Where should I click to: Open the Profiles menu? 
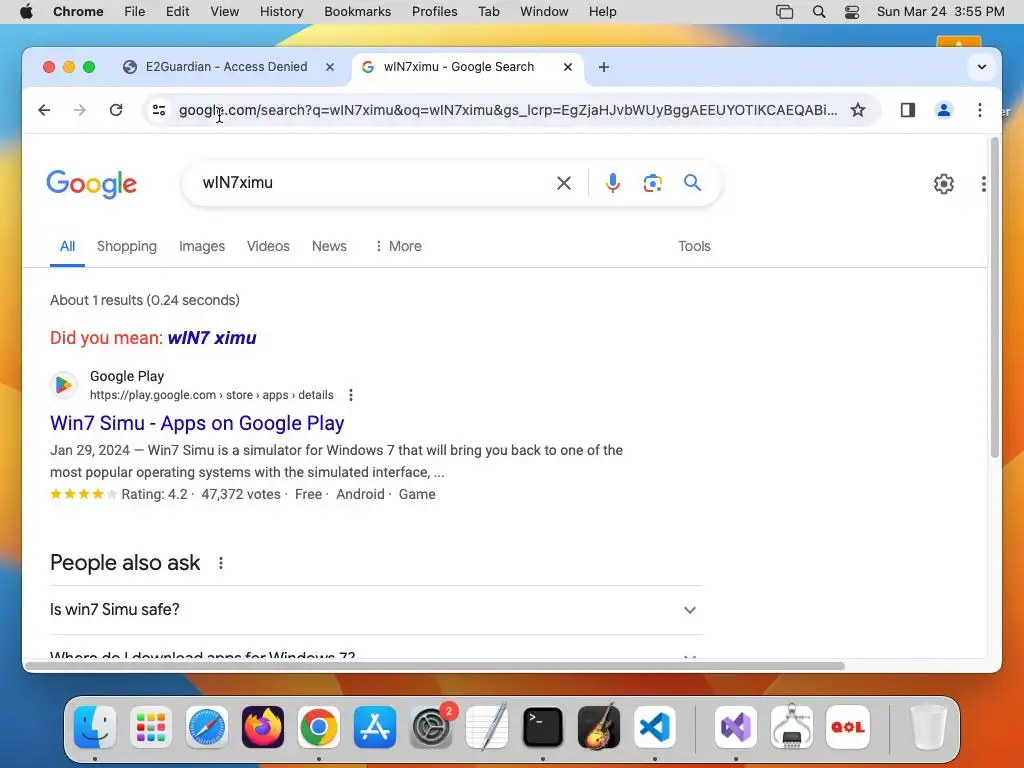[x=434, y=12]
